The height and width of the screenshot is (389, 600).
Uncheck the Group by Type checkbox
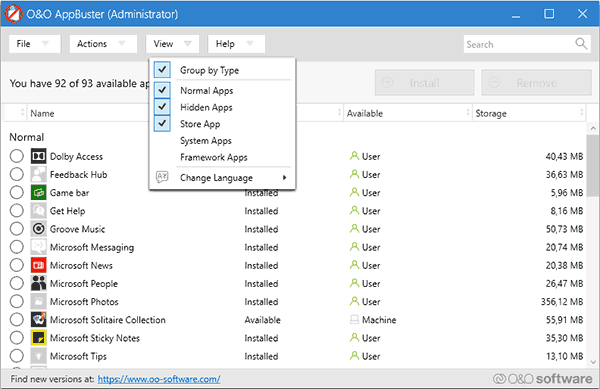point(162,70)
